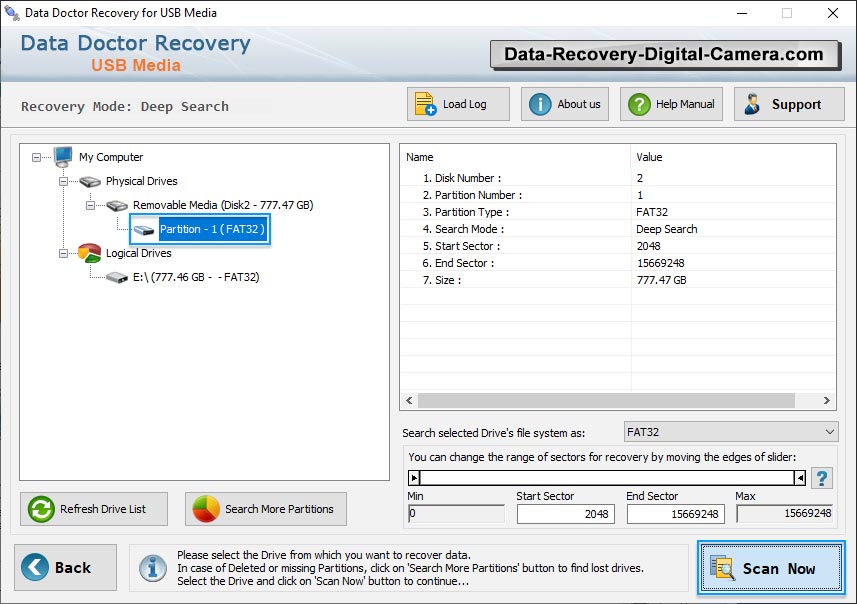Click the properties table horizontal scrollbar thumb
The image size is (857, 604).
(606, 400)
